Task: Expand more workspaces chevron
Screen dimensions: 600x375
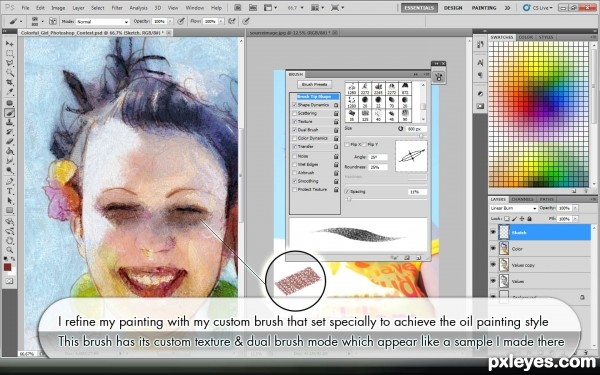Action: coord(507,8)
